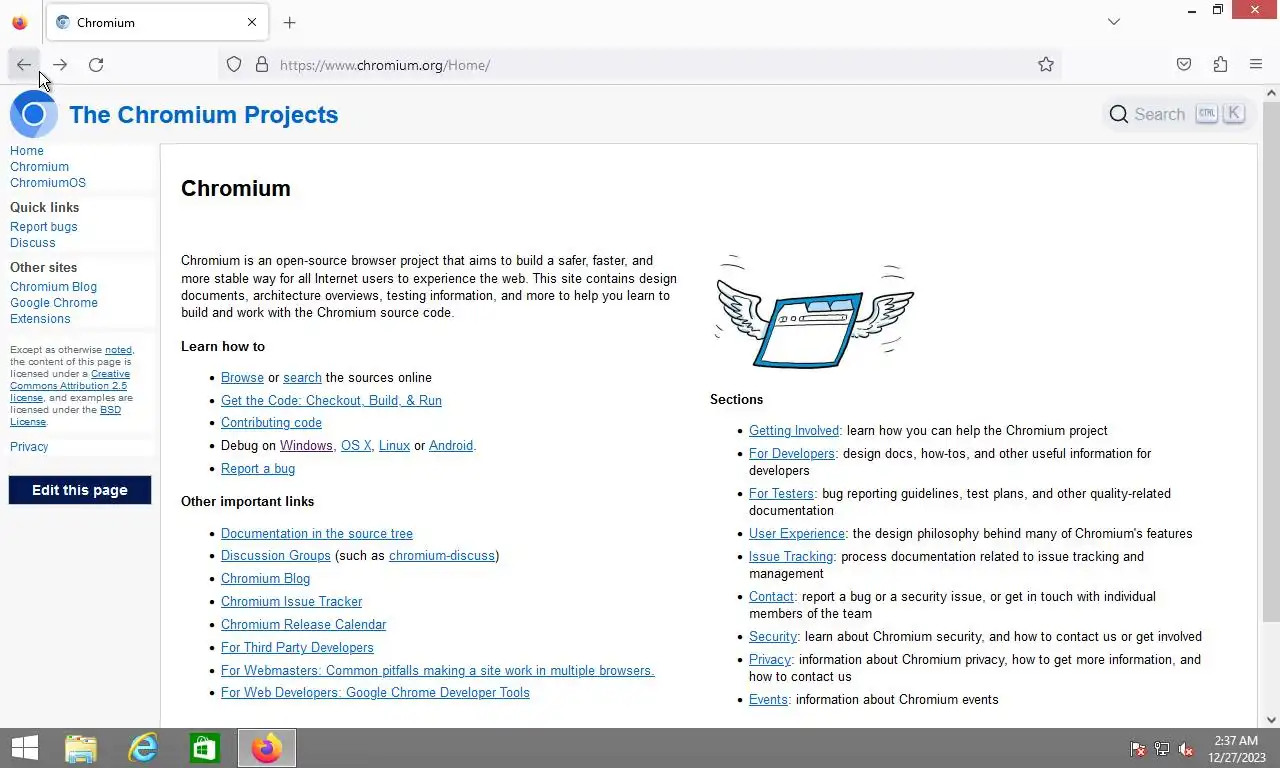Open Firefox hamburger application menu
This screenshot has width=1280, height=768.
pos(1256,65)
